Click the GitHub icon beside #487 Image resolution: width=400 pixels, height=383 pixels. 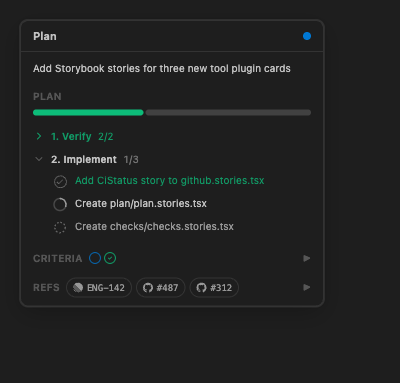[148, 287]
